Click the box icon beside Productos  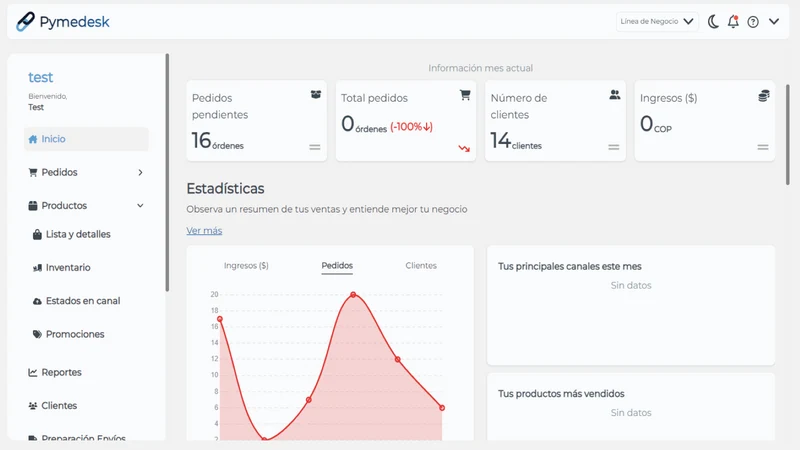(33, 206)
